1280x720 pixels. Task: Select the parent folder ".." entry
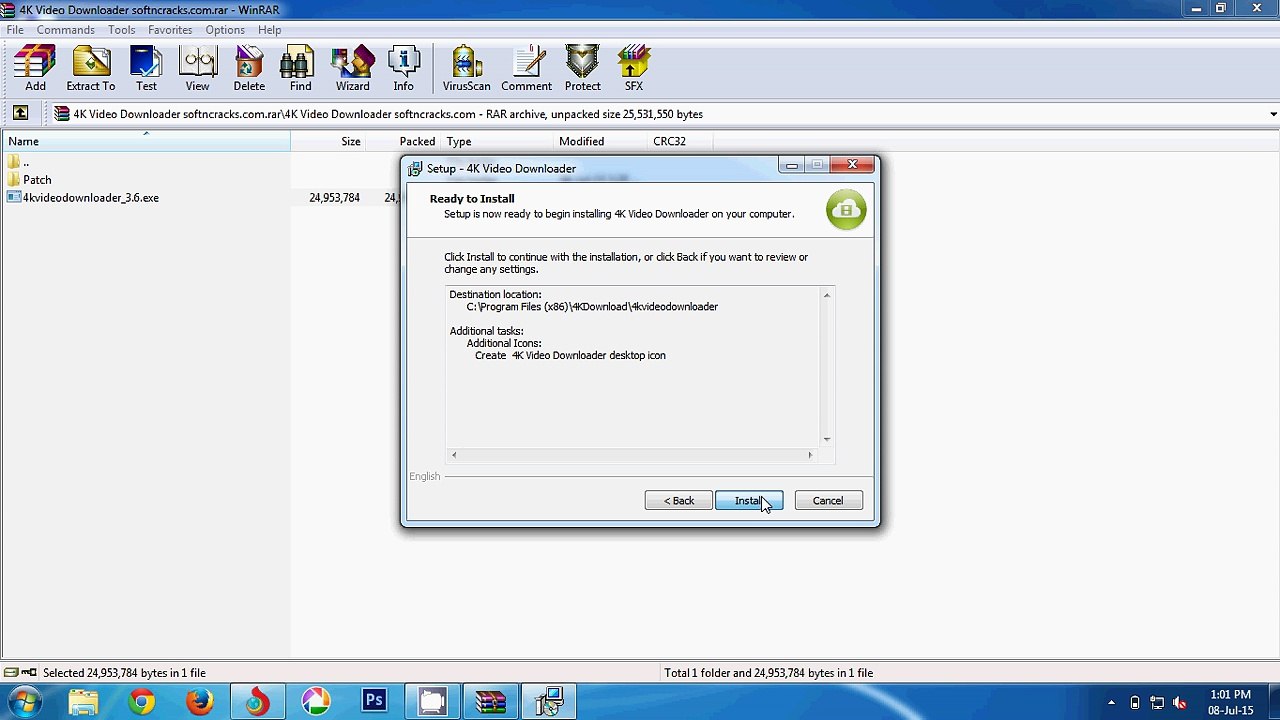pos(18,162)
